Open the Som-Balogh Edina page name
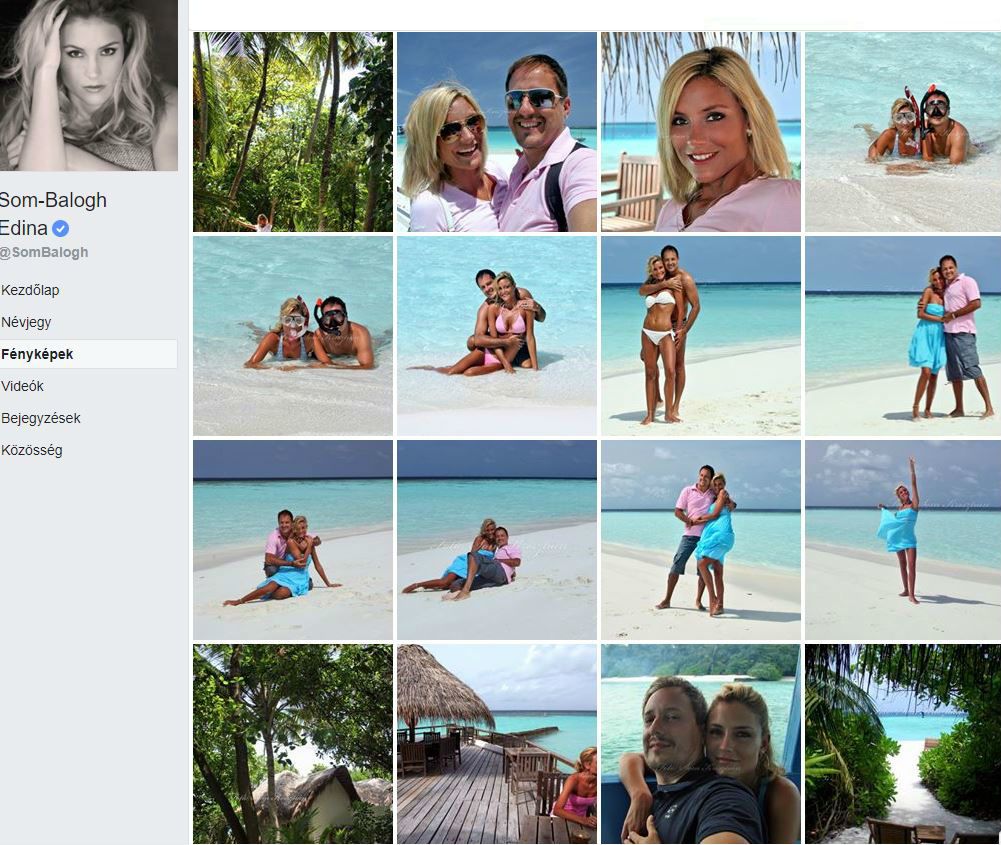The image size is (1001, 845). coord(53,214)
